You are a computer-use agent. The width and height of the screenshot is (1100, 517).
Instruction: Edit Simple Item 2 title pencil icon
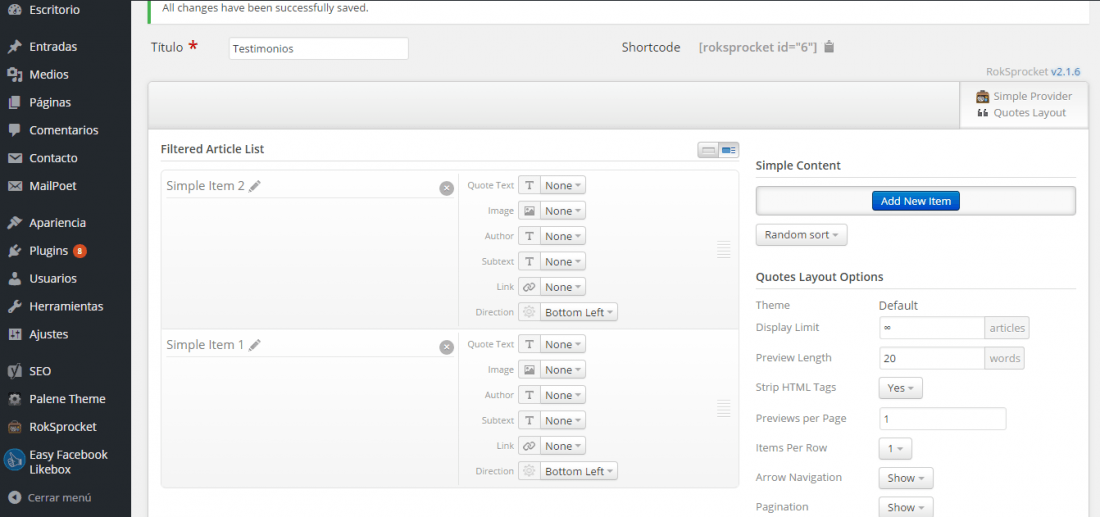[255, 186]
